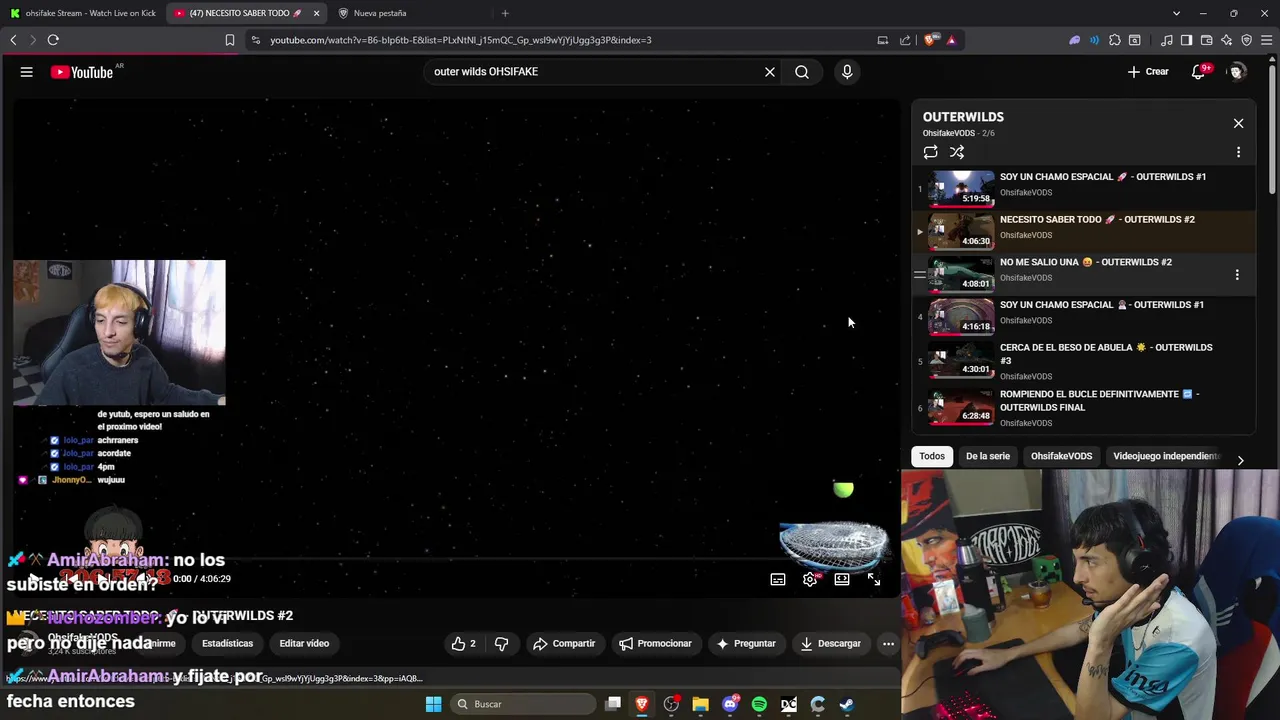Click the Compartir button
This screenshot has width=1280, height=720.
(x=564, y=644)
